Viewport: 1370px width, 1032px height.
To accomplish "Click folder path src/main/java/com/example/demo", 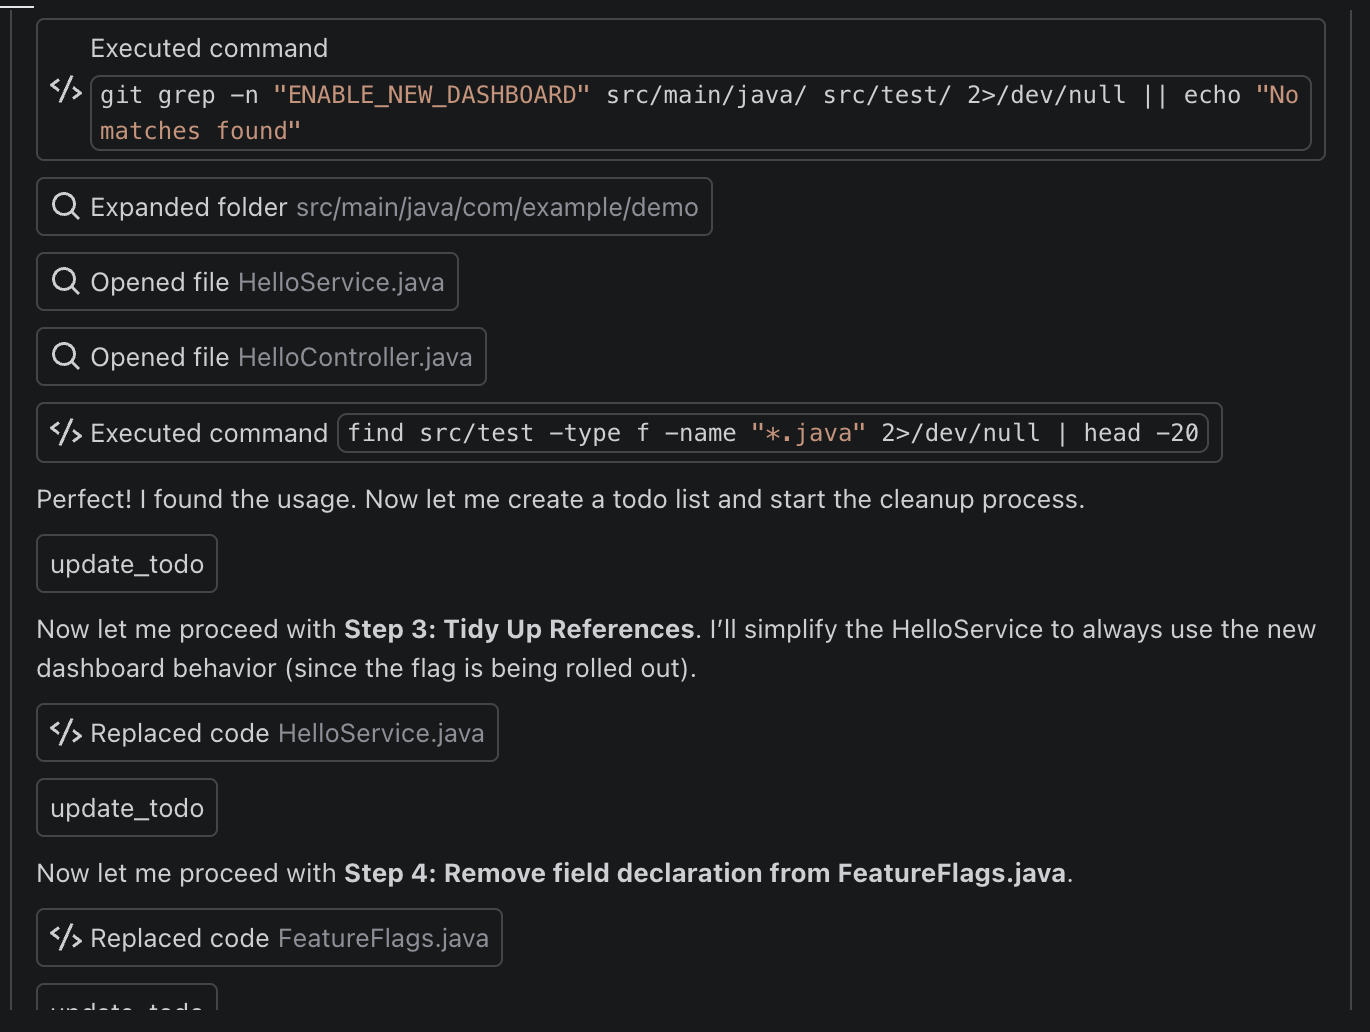I will click(x=497, y=207).
